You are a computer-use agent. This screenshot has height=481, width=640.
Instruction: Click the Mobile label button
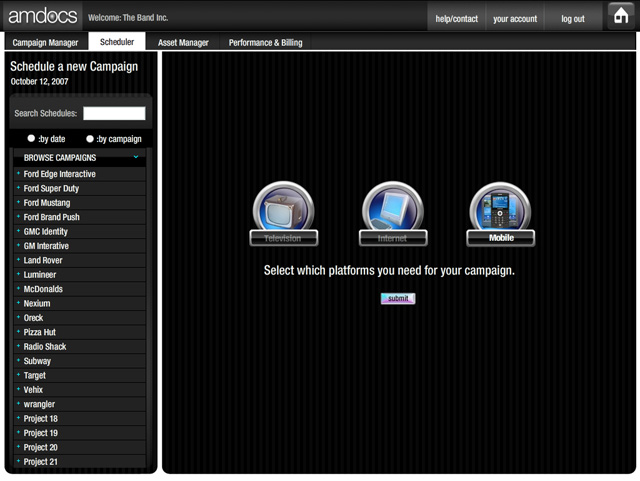click(501, 238)
